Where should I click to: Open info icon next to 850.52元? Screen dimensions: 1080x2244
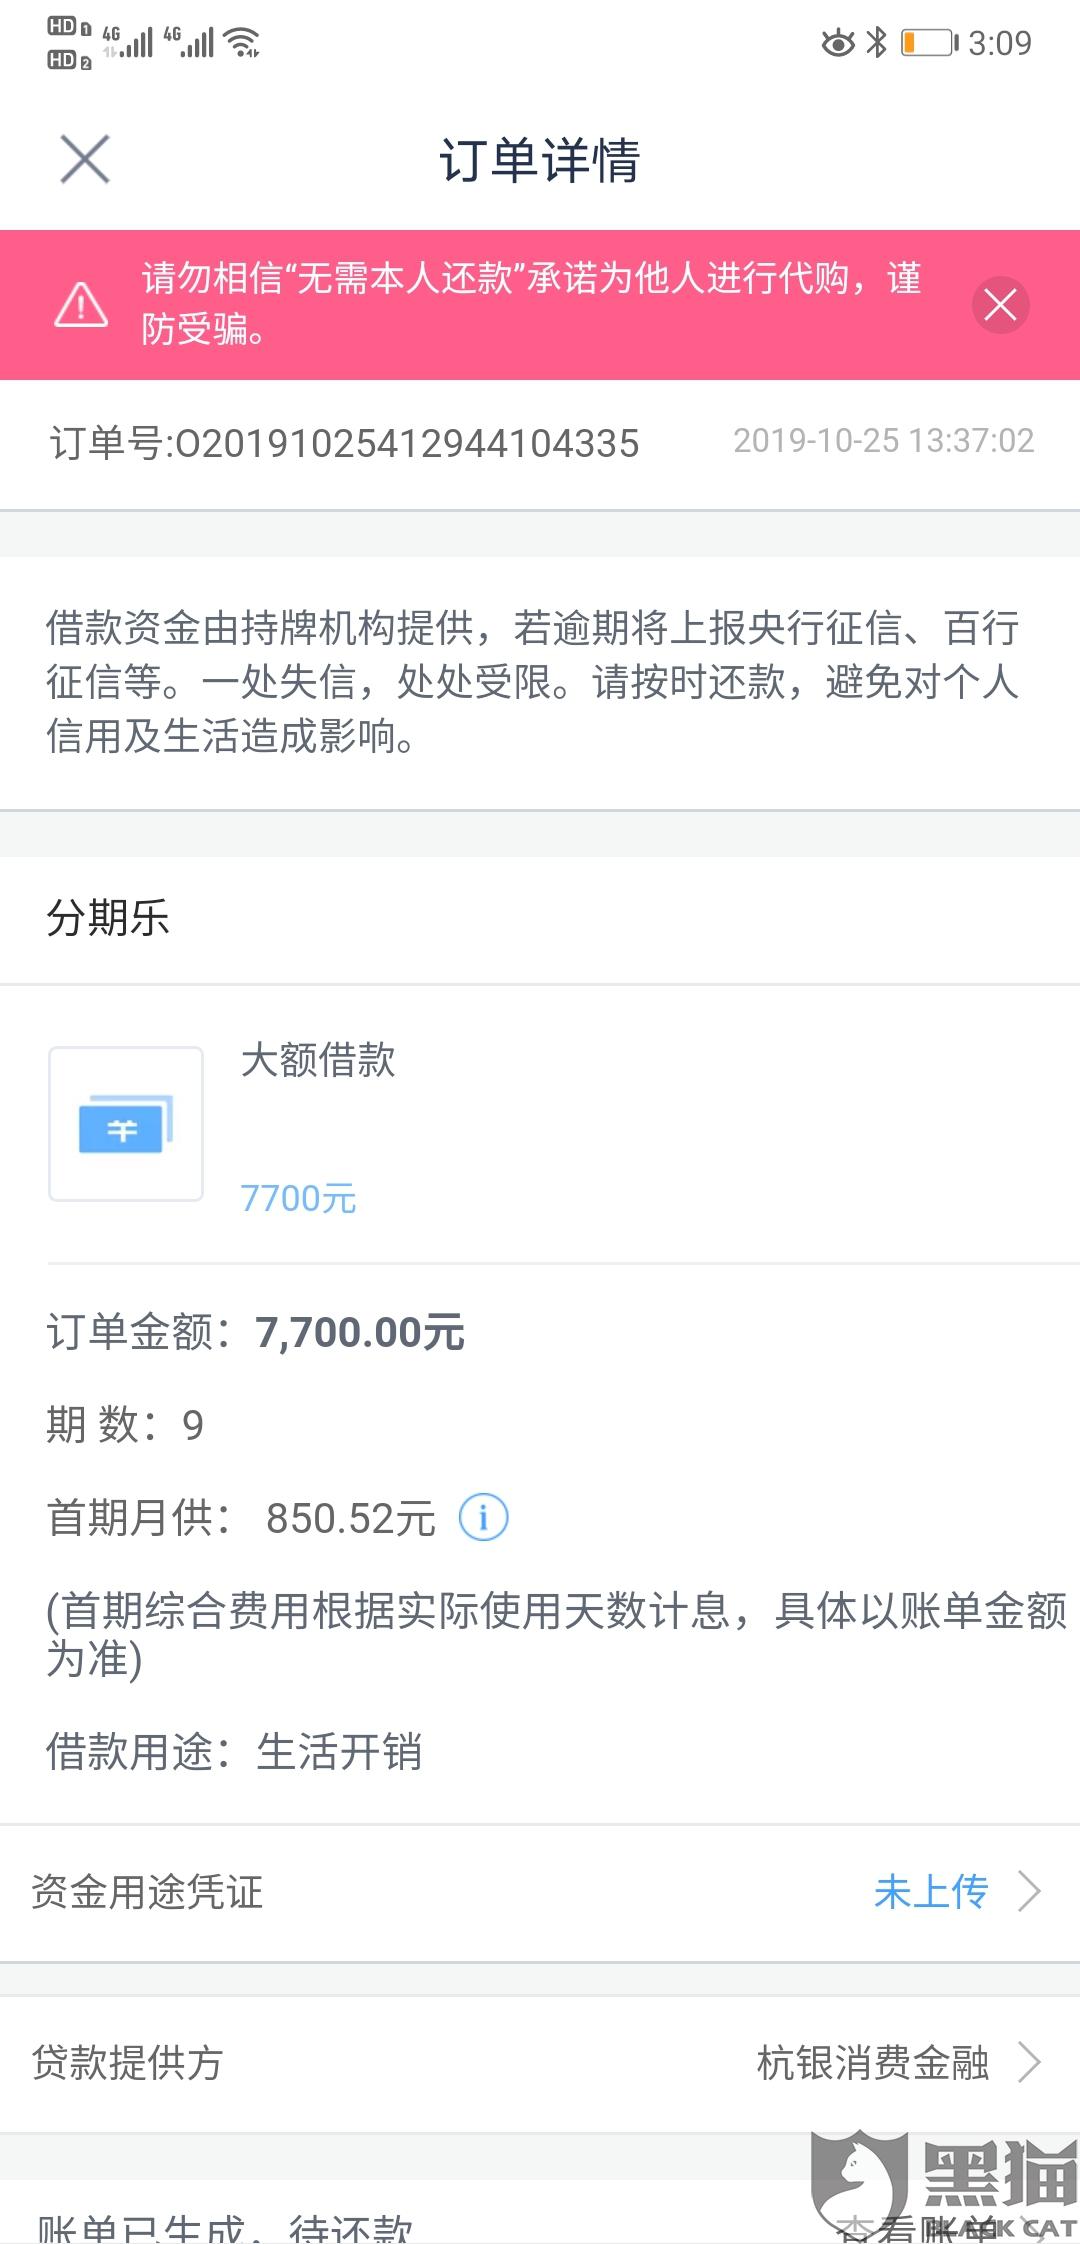coord(483,1517)
